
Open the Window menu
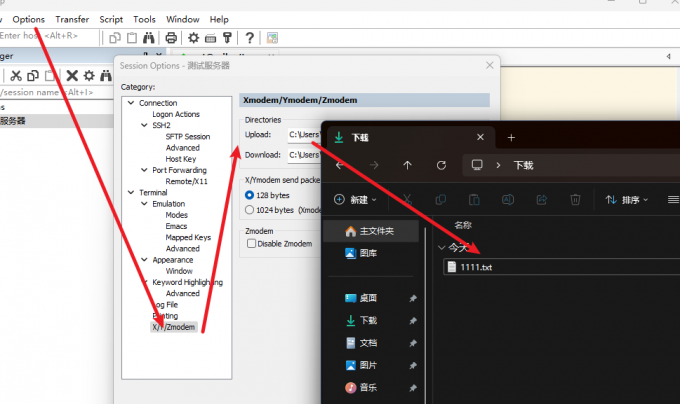tap(183, 20)
